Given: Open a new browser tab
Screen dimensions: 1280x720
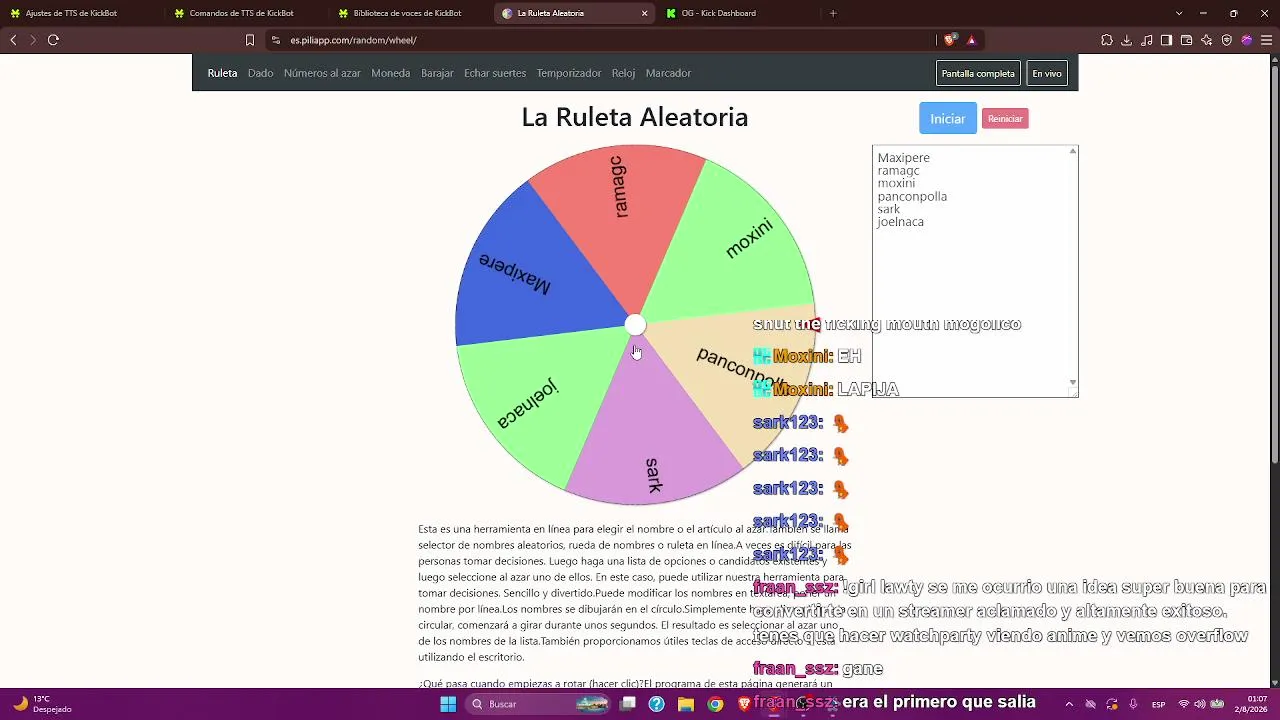Looking at the screenshot, I should [x=833, y=13].
